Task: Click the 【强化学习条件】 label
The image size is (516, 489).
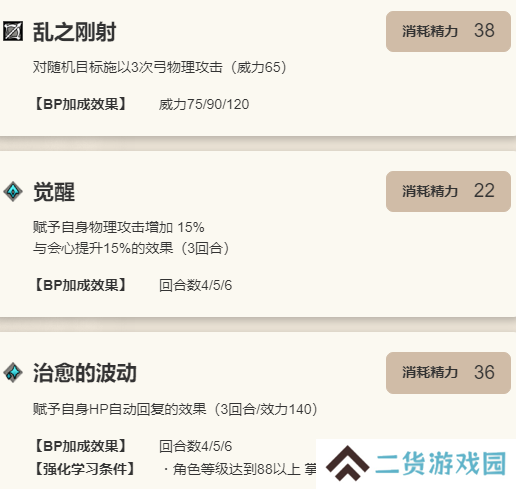Action: pos(84,469)
